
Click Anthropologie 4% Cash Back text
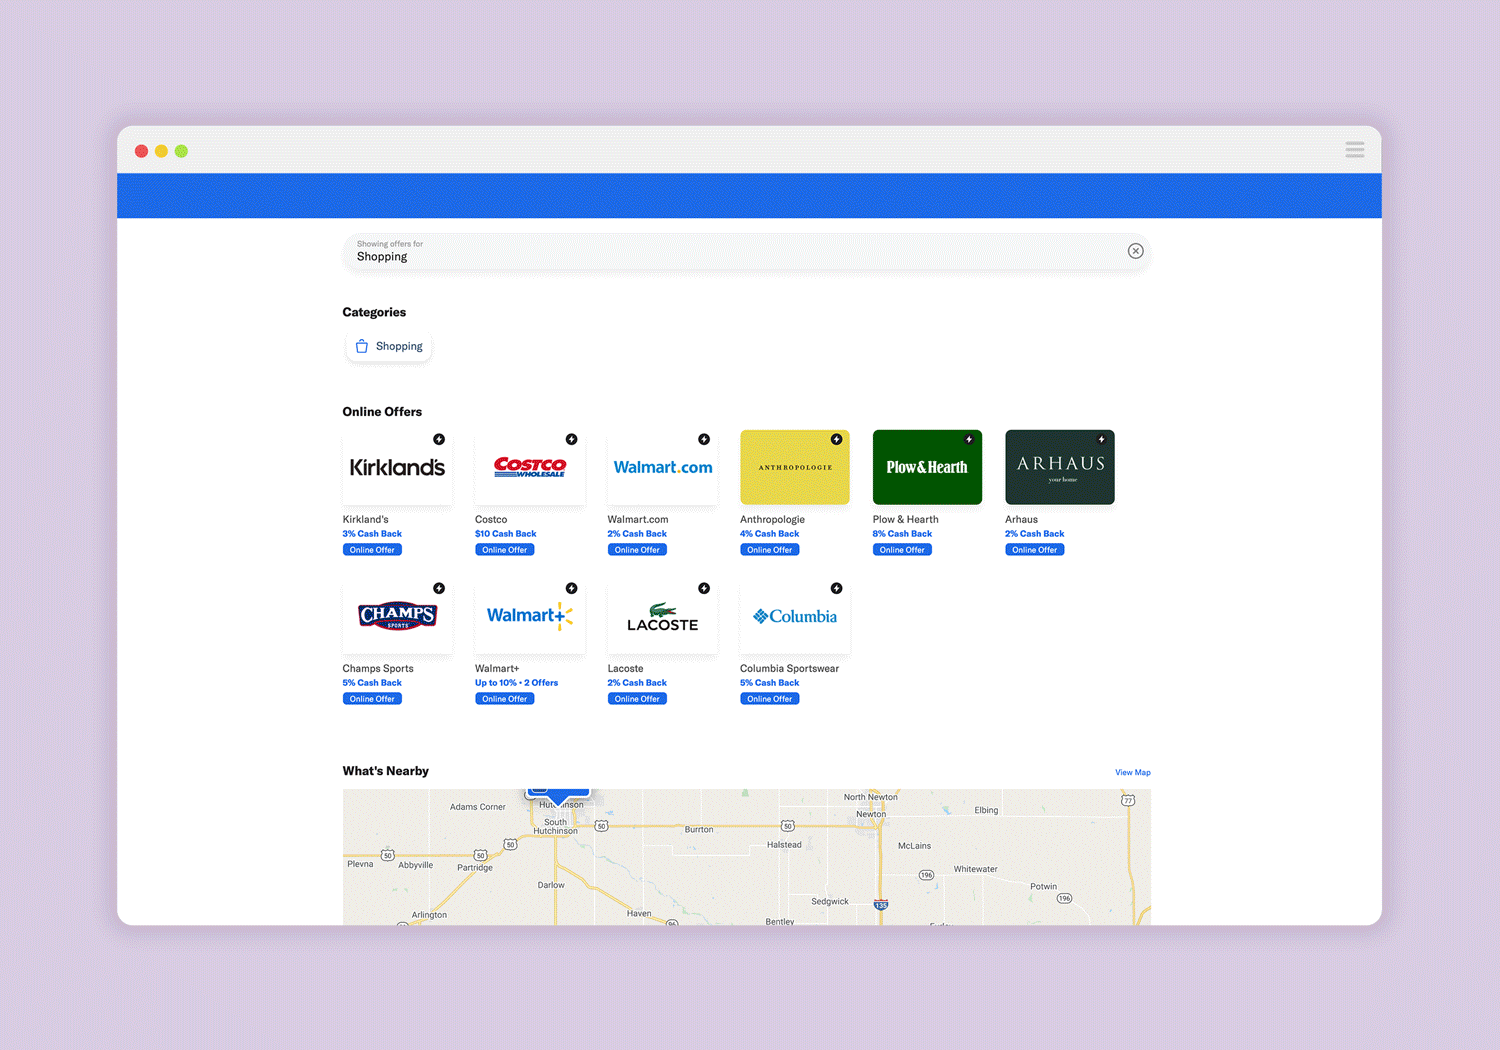coord(769,534)
